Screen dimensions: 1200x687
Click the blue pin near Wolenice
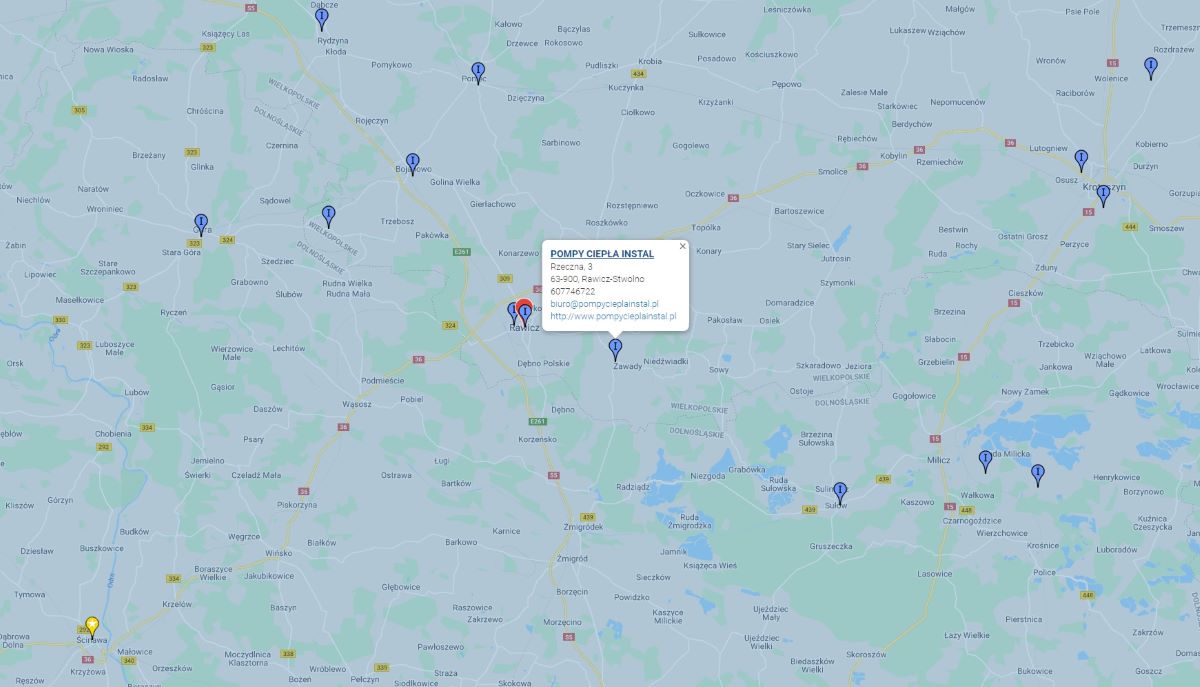1151,68
